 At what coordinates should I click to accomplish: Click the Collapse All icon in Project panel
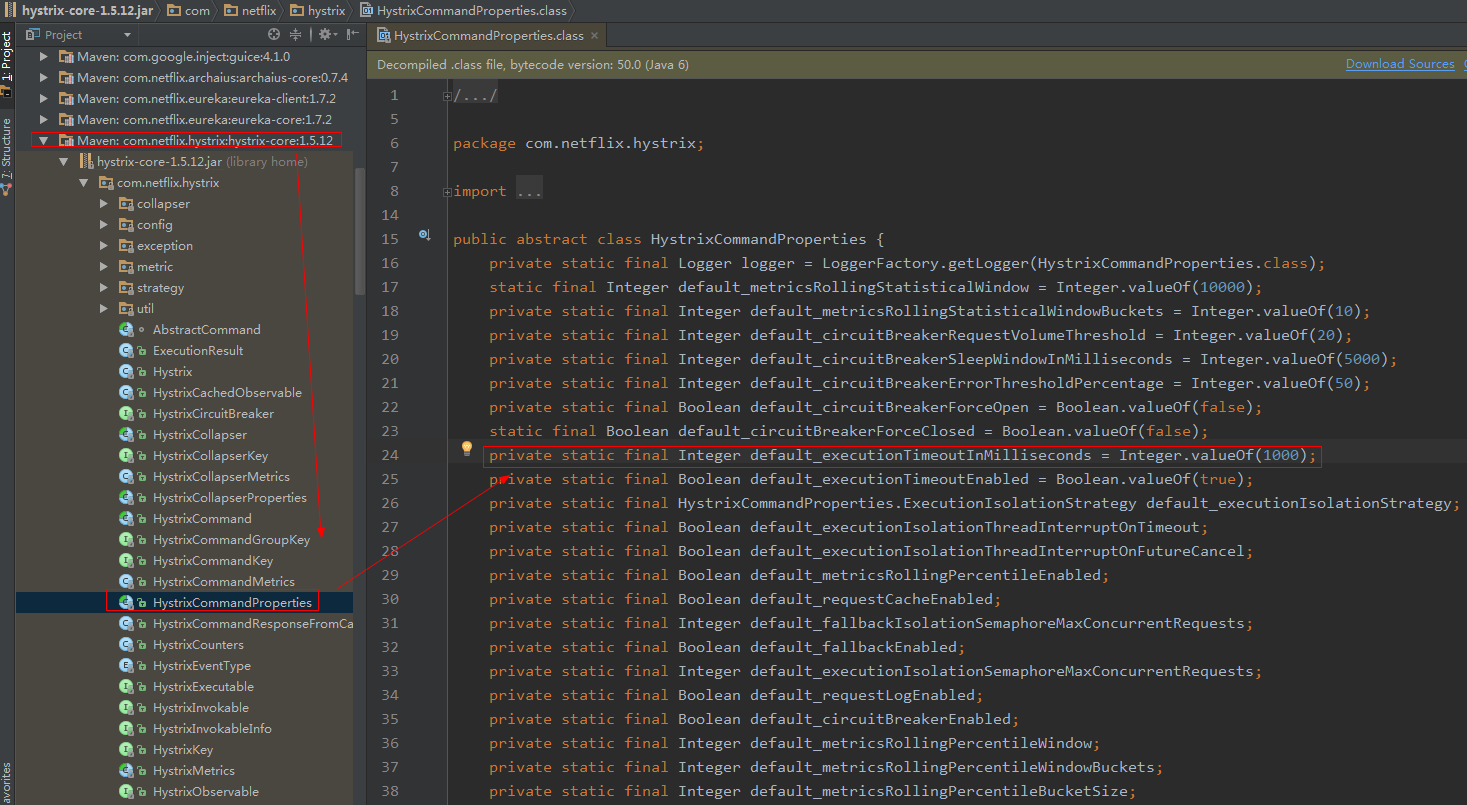click(296, 34)
